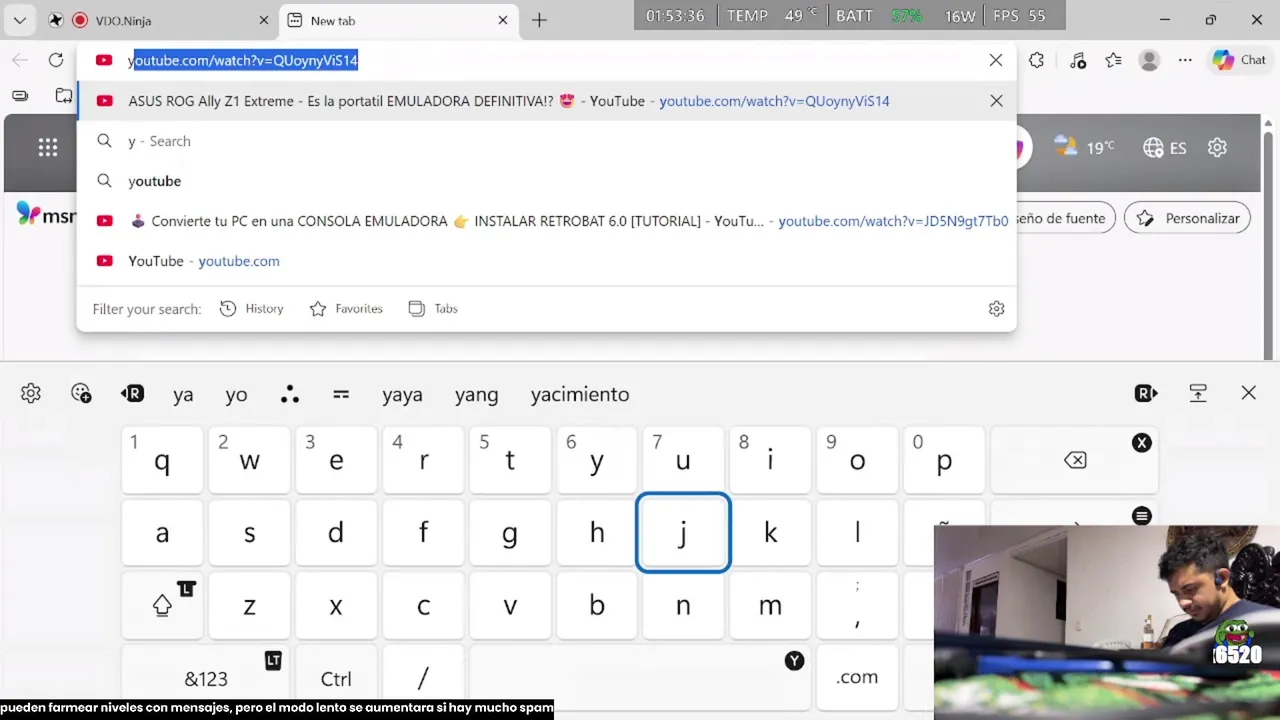Click the Ctrl key
Screen dimensions: 1280x720
[x=336, y=678]
